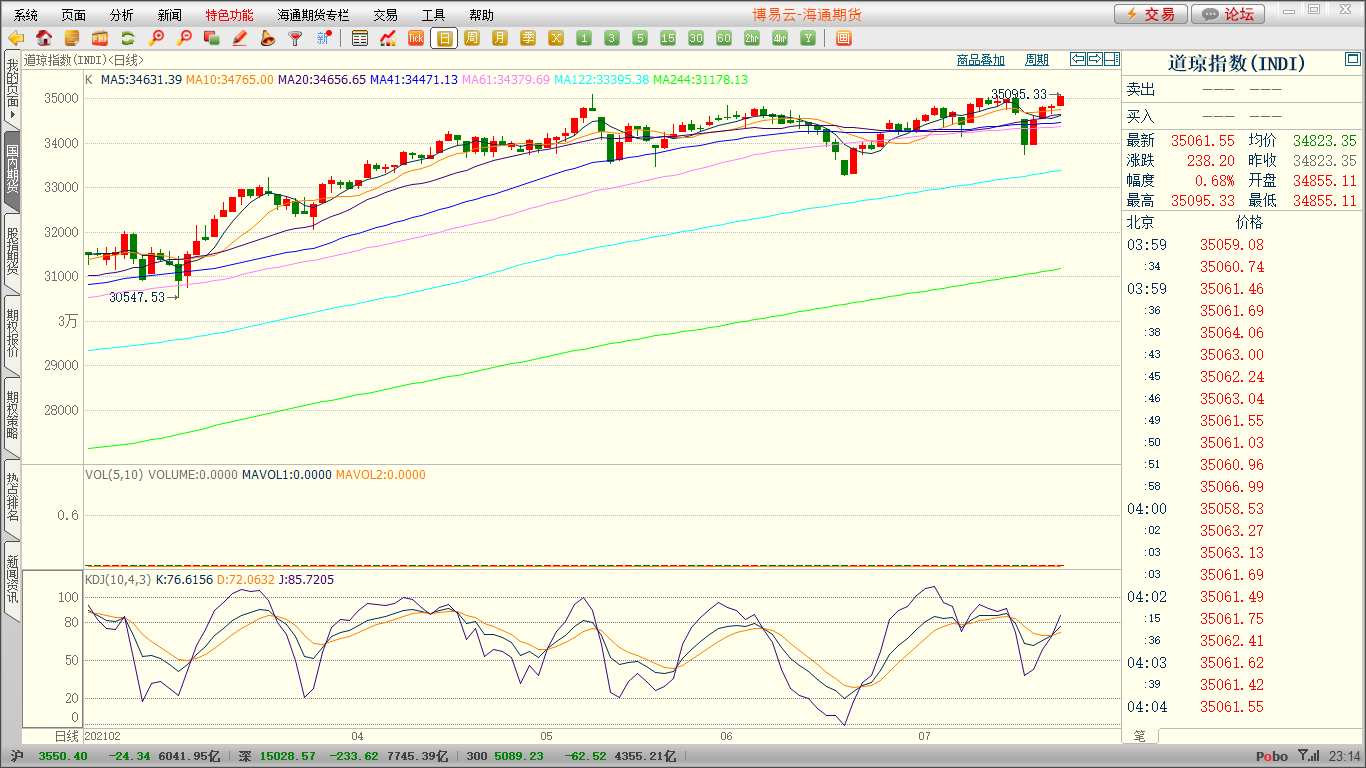Select the Y yearly period button
The height and width of the screenshot is (768, 1366).
click(x=808, y=39)
